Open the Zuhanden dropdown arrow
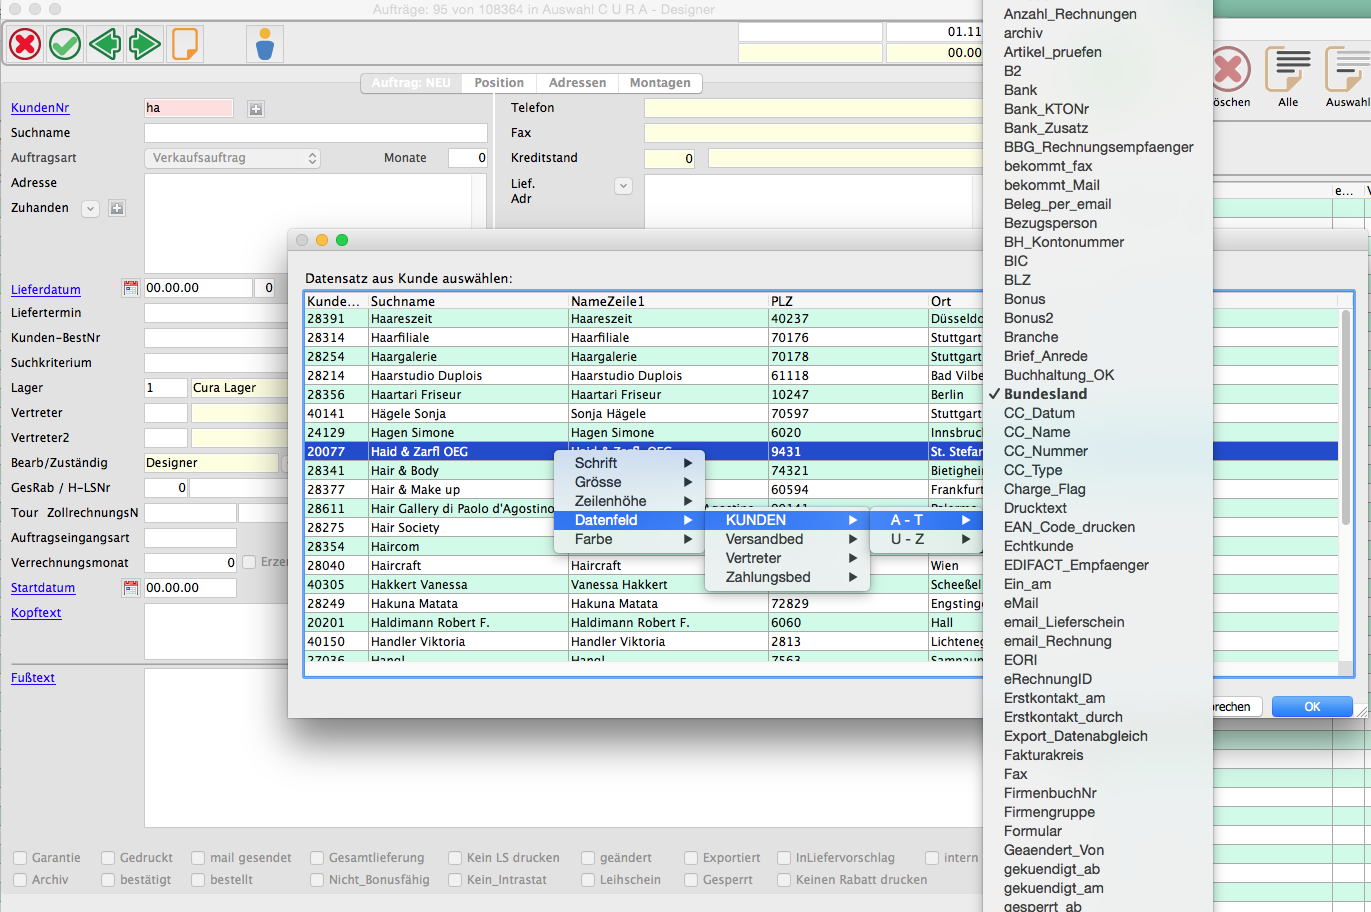Screen dimensions: 1371x912 pyautogui.click(x=90, y=209)
